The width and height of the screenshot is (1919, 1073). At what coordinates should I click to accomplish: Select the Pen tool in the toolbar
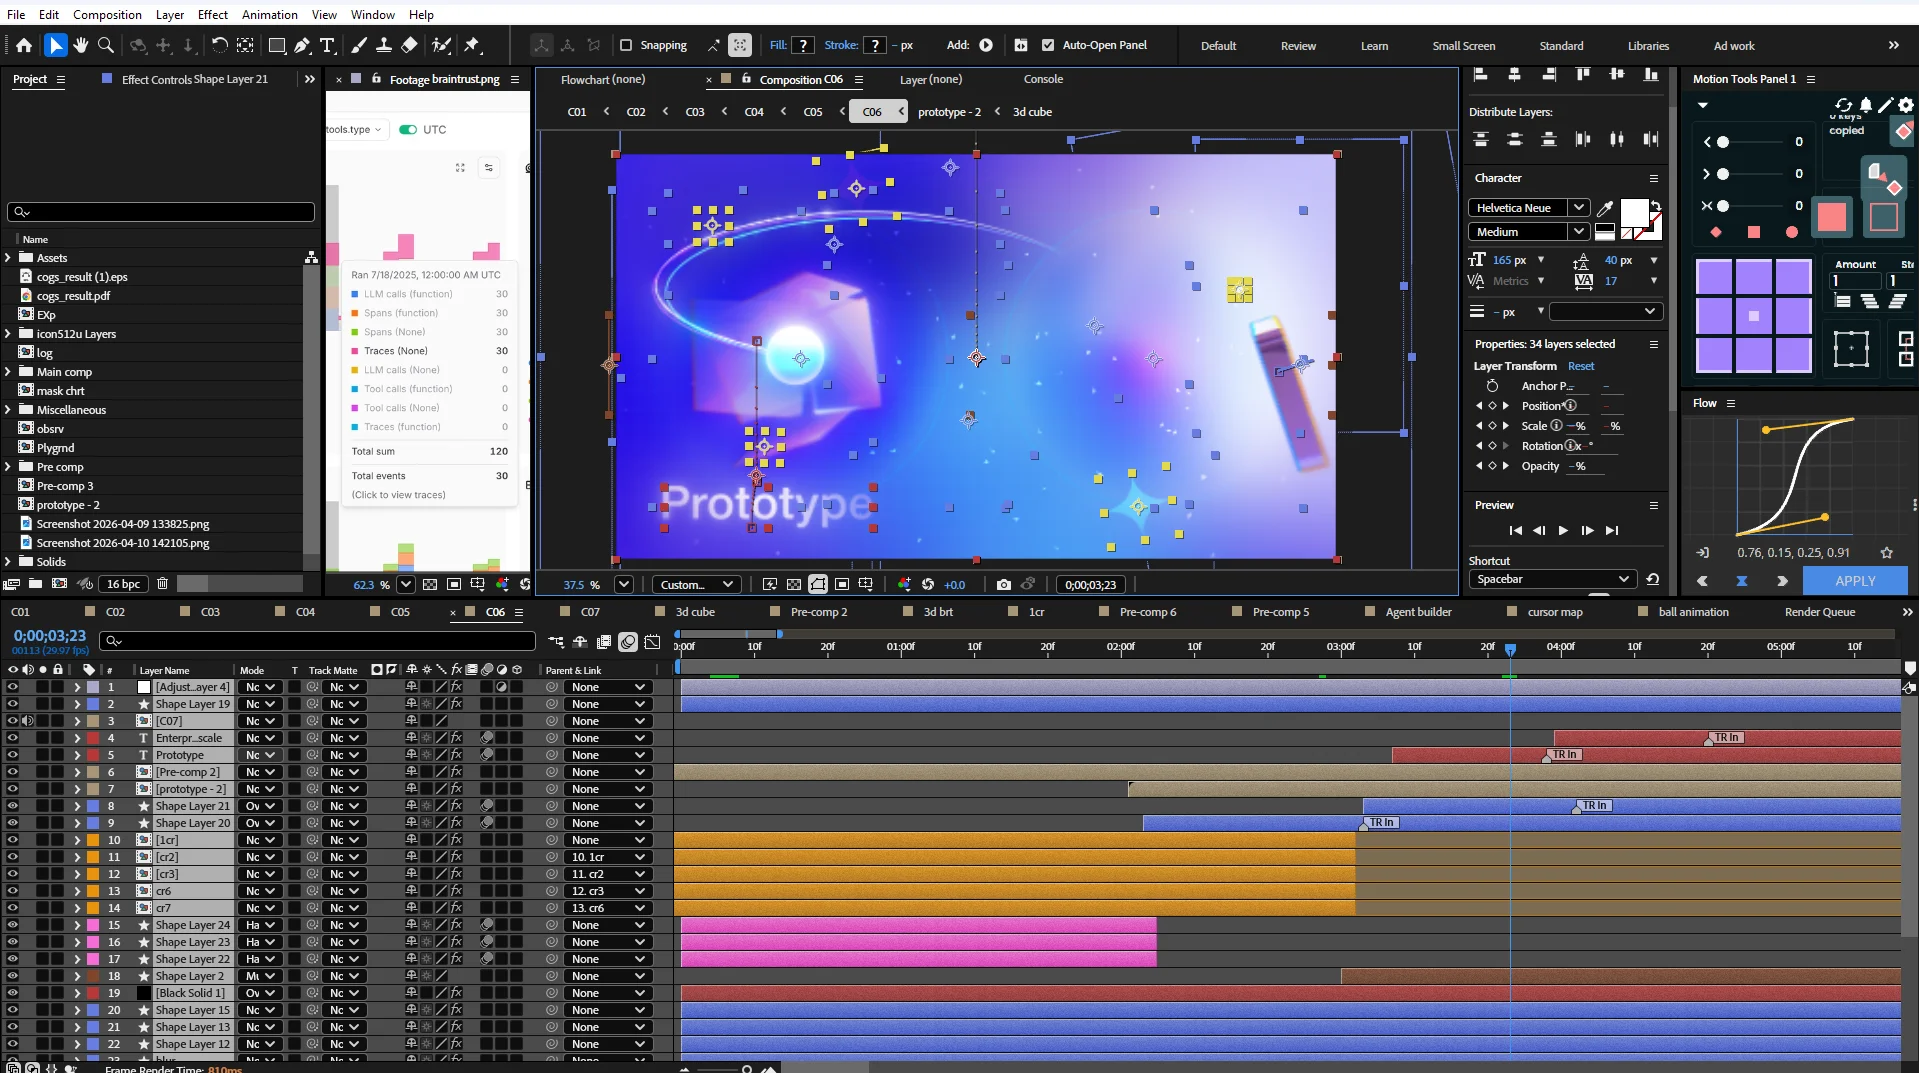tap(301, 45)
